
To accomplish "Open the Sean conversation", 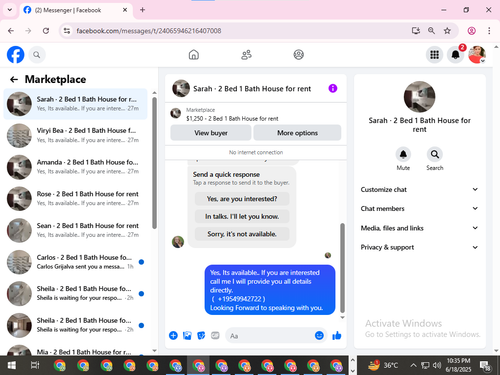I will (75, 230).
